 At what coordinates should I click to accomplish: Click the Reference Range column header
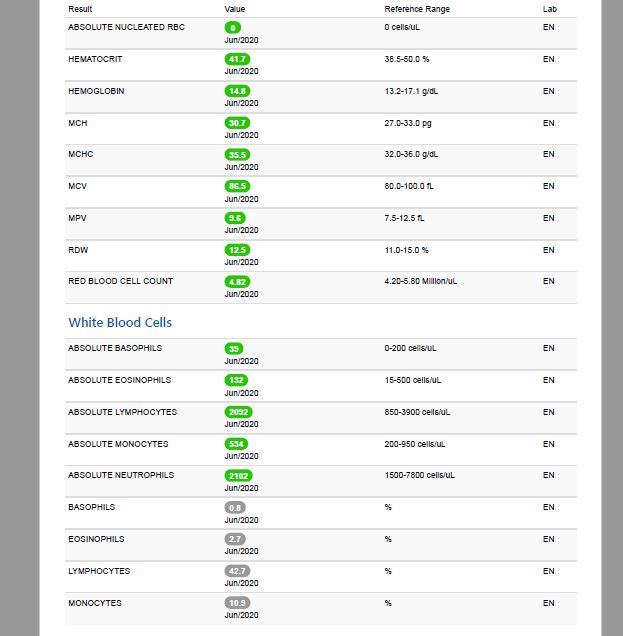(417, 9)
